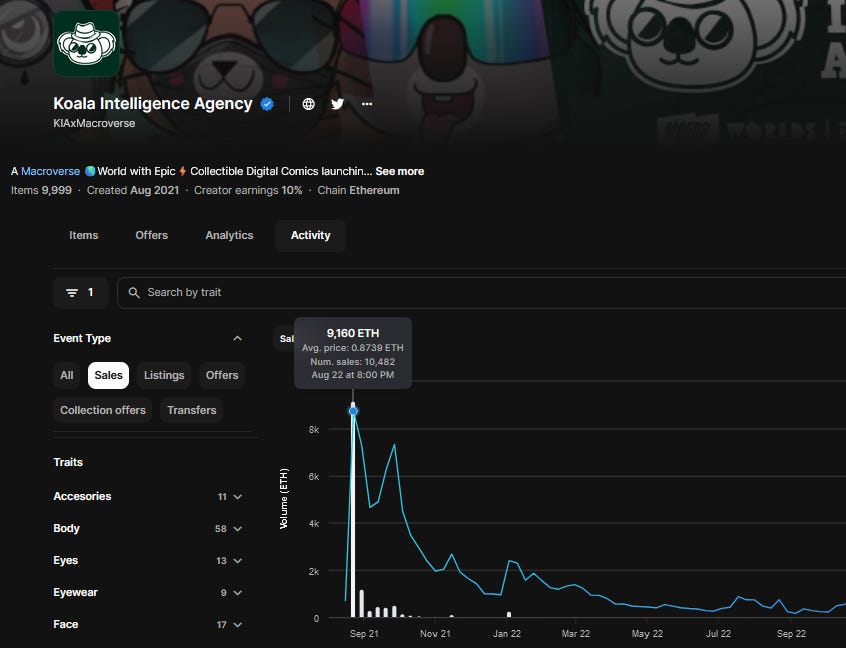Open the Items tab
The image size is (846, 648).
[84, 235]
